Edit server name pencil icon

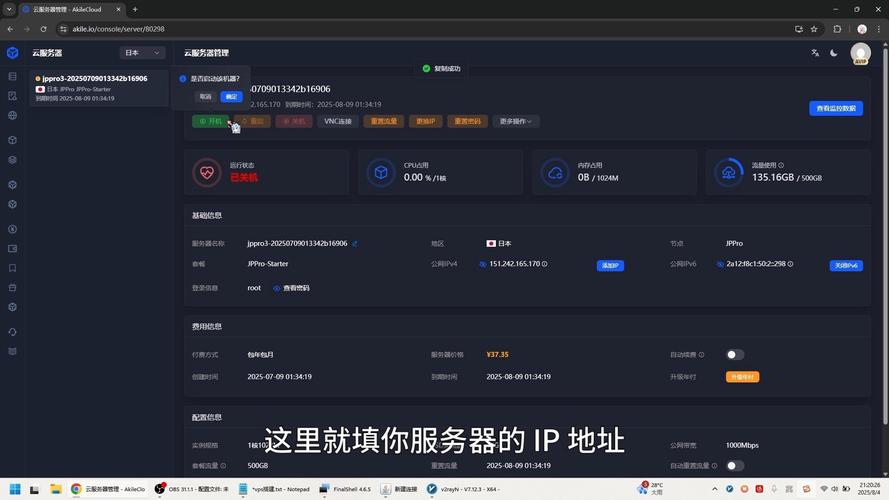point(355,244)
